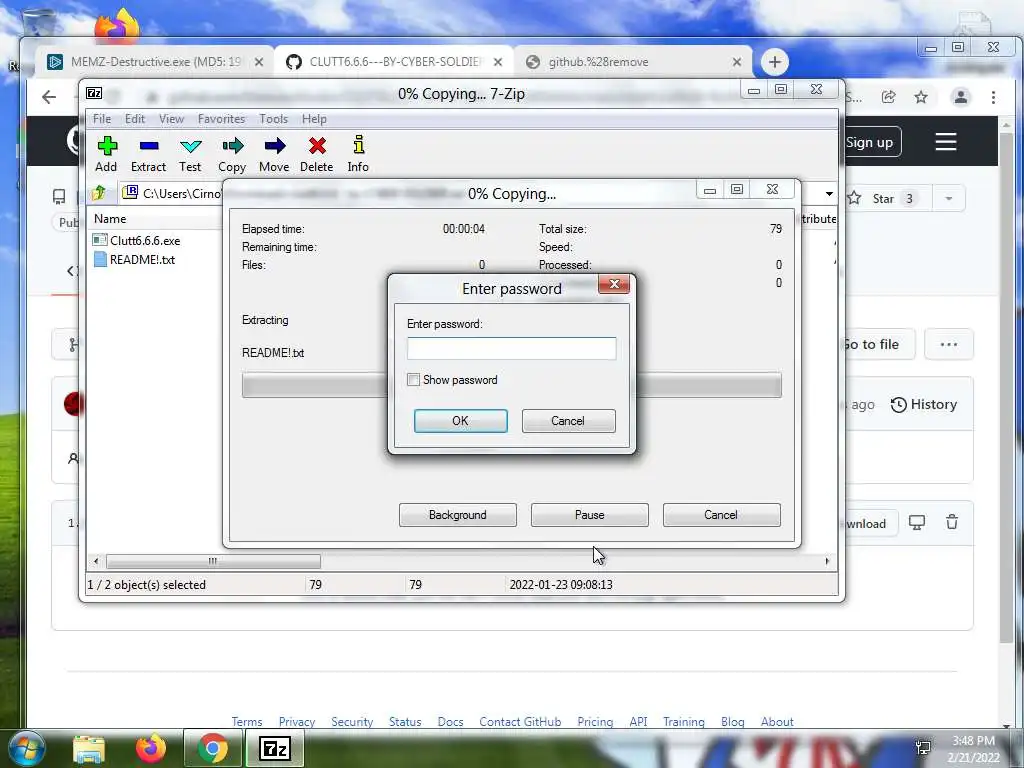Click the 7-Zip taskbar icon
The height and width of the screenshot is (768, 1024).
275,749
